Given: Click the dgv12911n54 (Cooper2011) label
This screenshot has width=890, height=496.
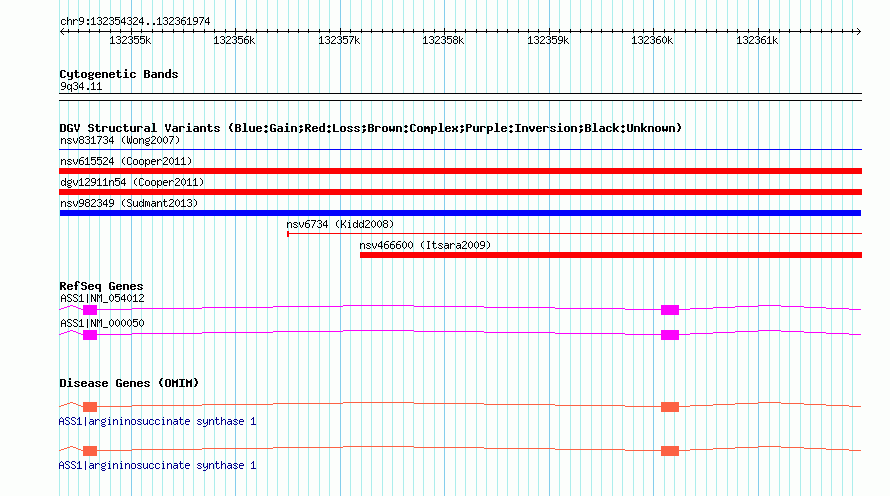Looking at the screenshot, I should (132, 182).
